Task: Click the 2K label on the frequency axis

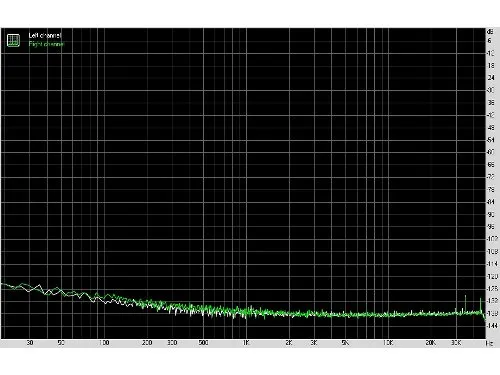Action: [x=289, y=343]
